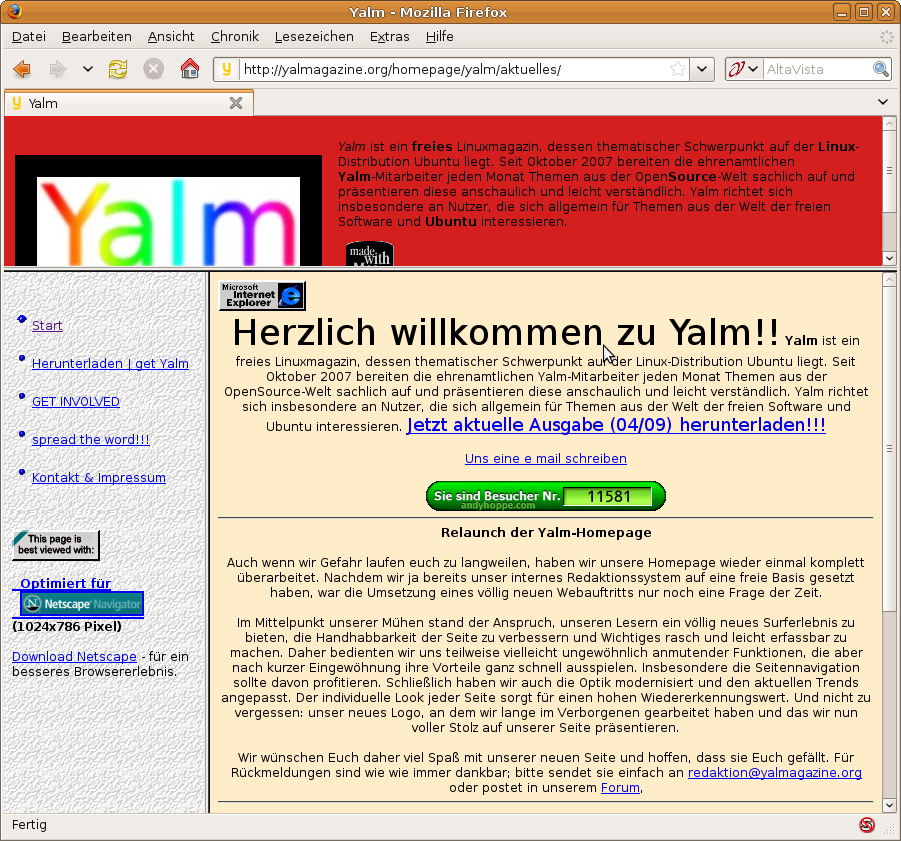Click the Back arrow navigation button
This screenshot has width=901, height=841.
(22, 70)
